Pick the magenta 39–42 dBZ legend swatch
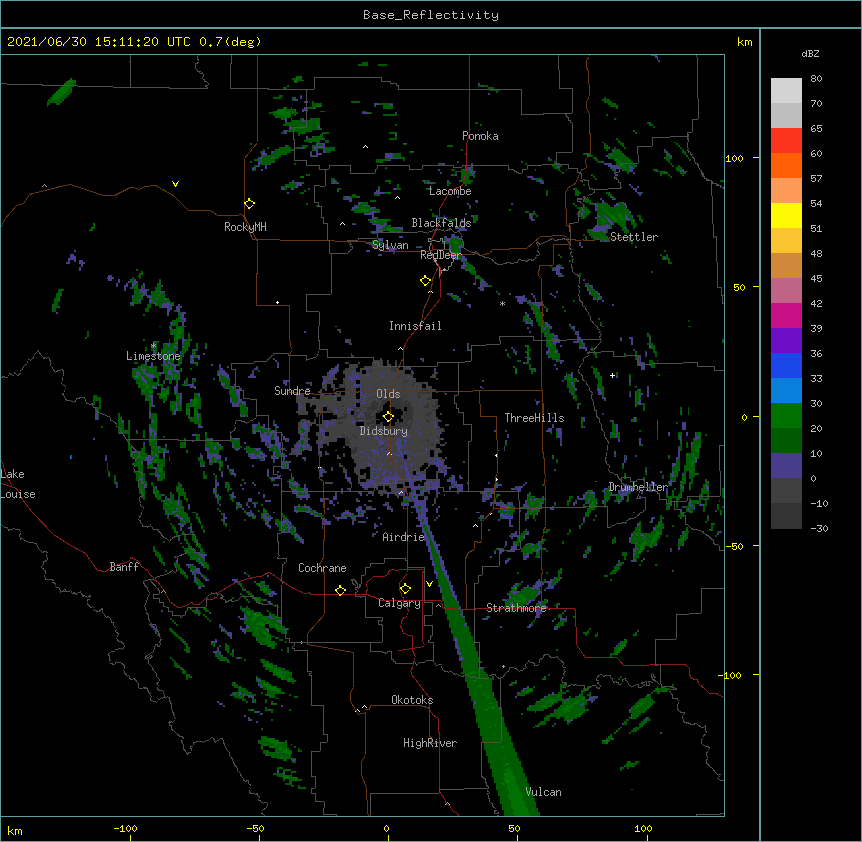The width and height of the screenshot is (862, 842). coord(786,315)
